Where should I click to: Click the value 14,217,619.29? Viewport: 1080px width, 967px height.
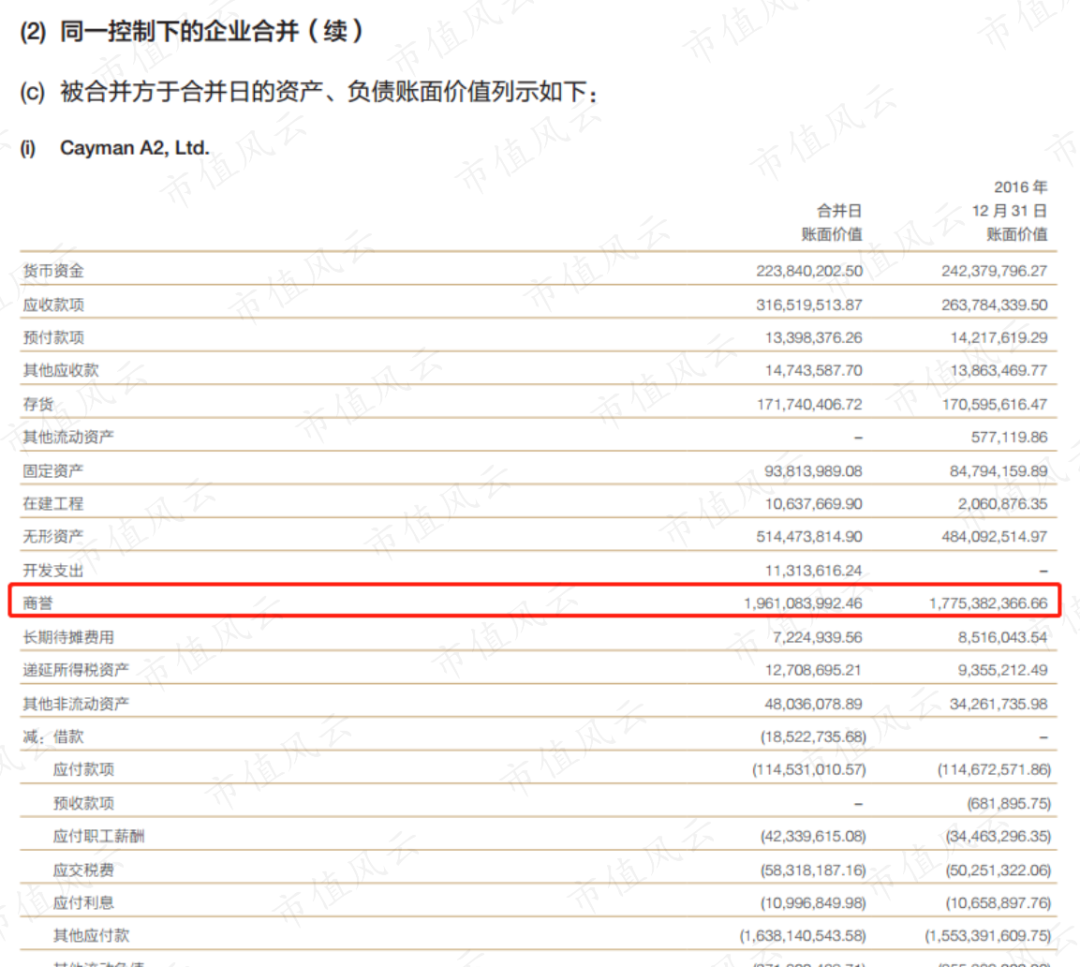pyautogui.click(x=999, y=337)
